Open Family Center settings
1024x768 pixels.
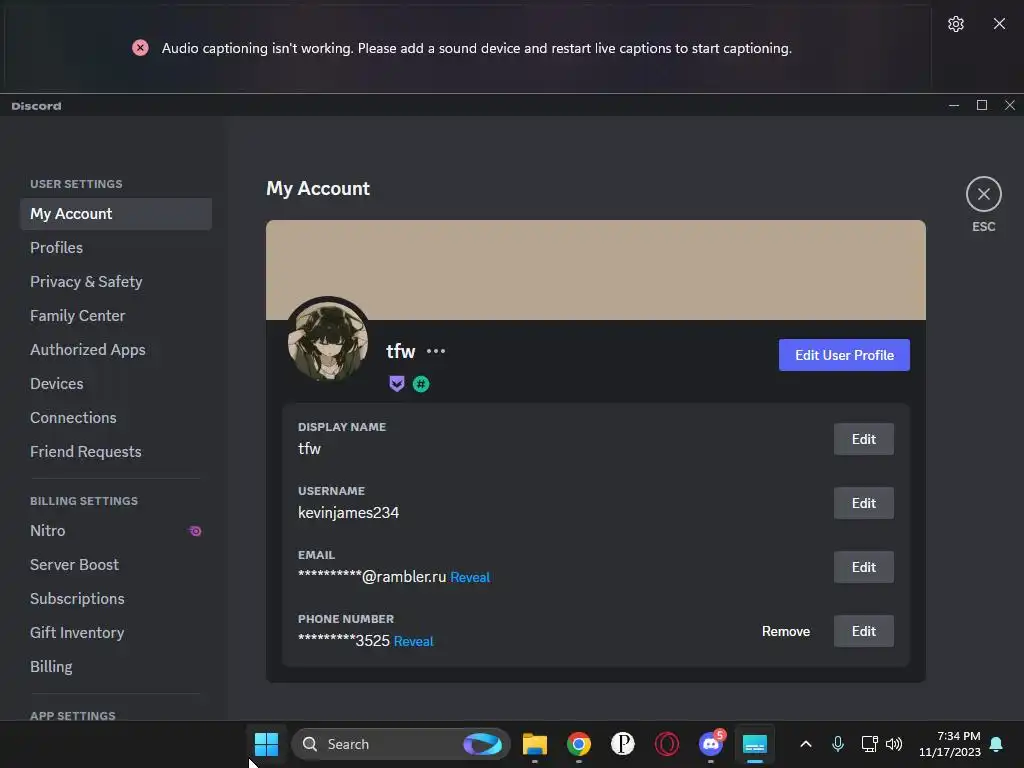(116, 316)
